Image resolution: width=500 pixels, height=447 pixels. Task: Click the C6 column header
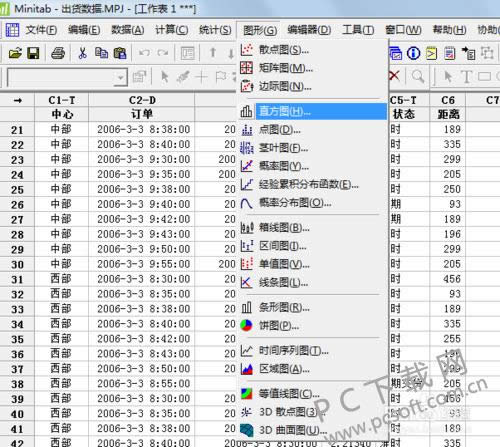pos(448,100)
